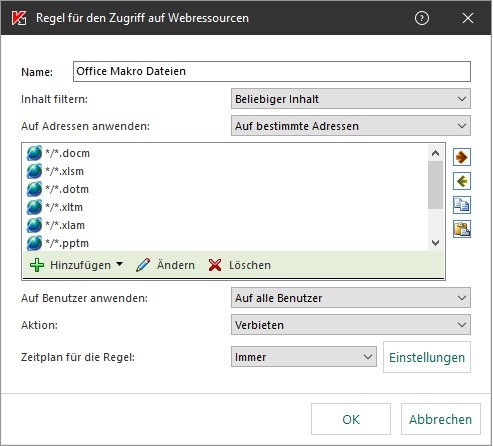493x446 pixels.
Task: Confirm the rule with OK
Action: tap(351, 419)
